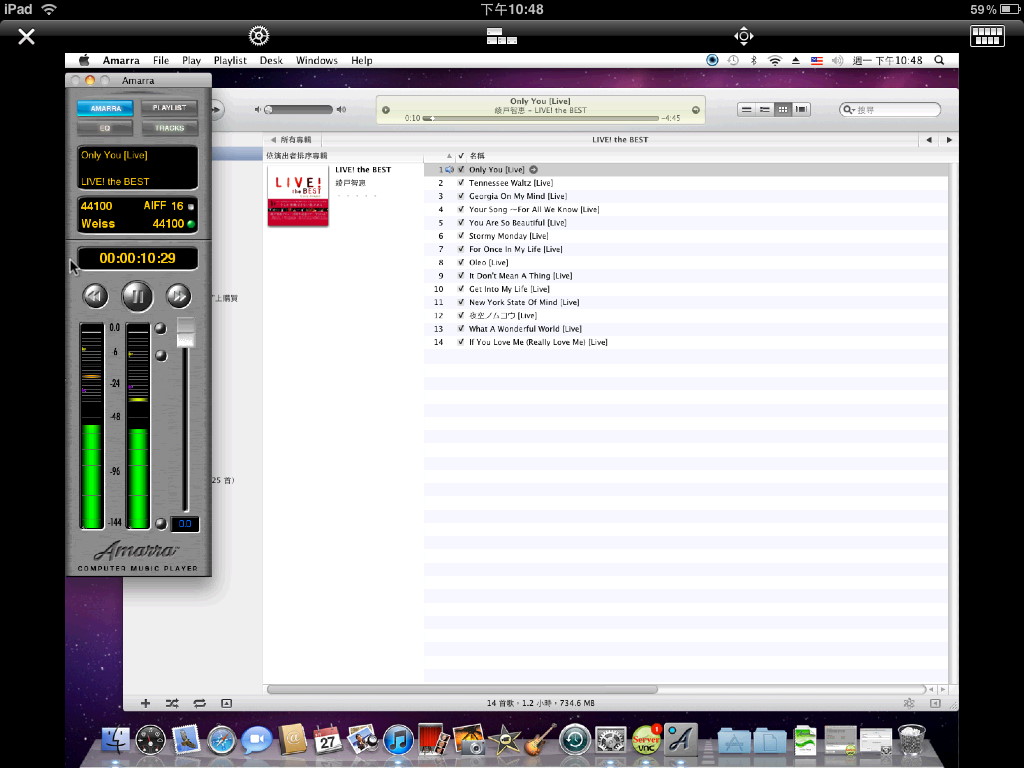
Task: Open iTunes from the dock
Action: [398, 740]
